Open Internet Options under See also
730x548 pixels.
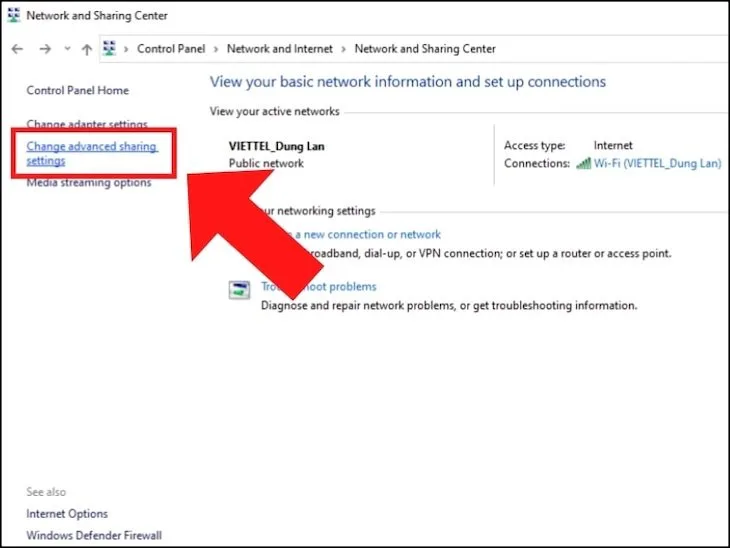pos(67,514)
